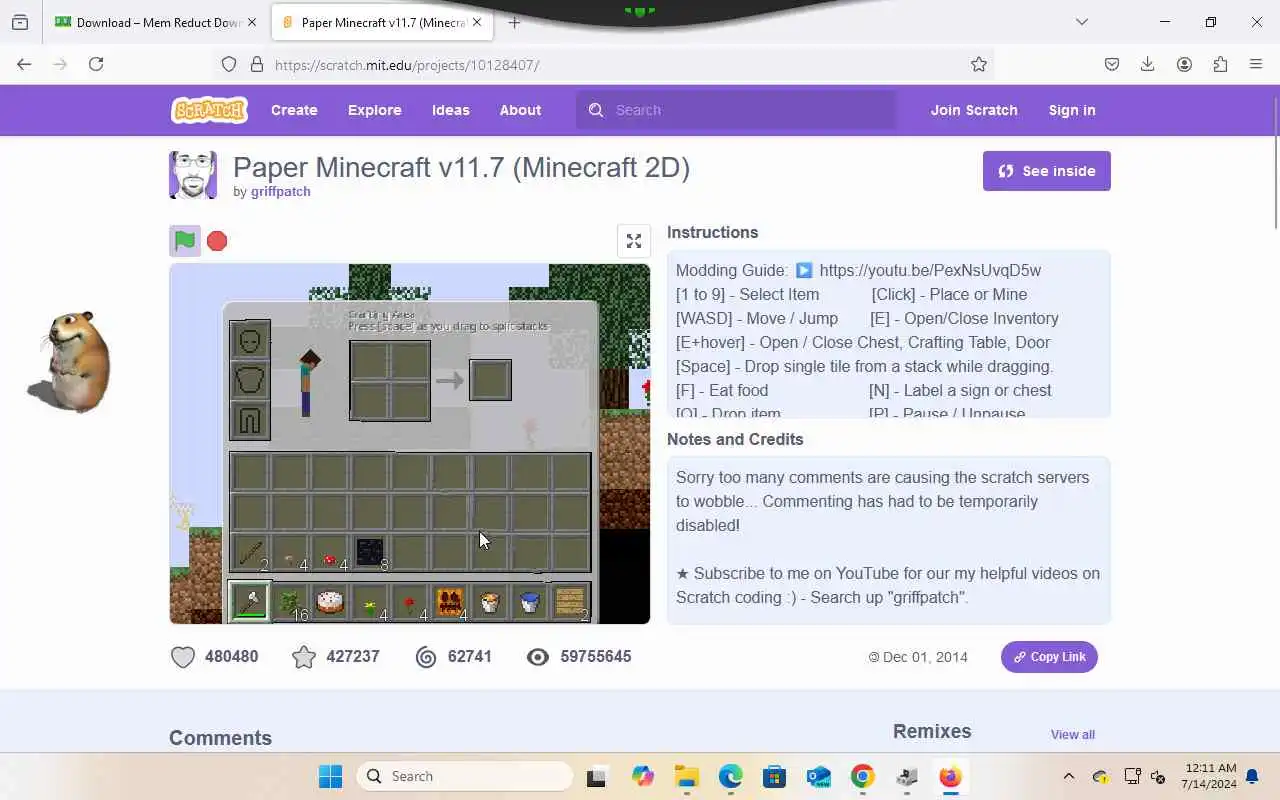Open the Explore menu item
Screen dimensions: 1280x800
click(375, 110)
